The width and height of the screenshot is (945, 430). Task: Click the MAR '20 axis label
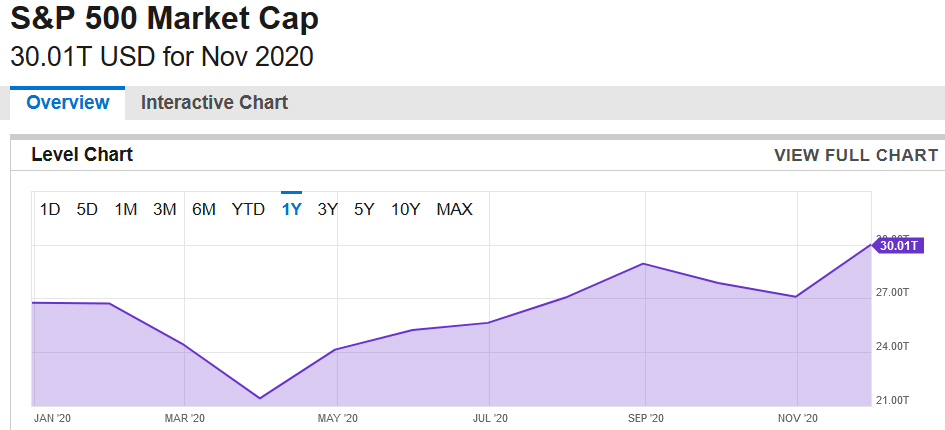coord(184,418)
